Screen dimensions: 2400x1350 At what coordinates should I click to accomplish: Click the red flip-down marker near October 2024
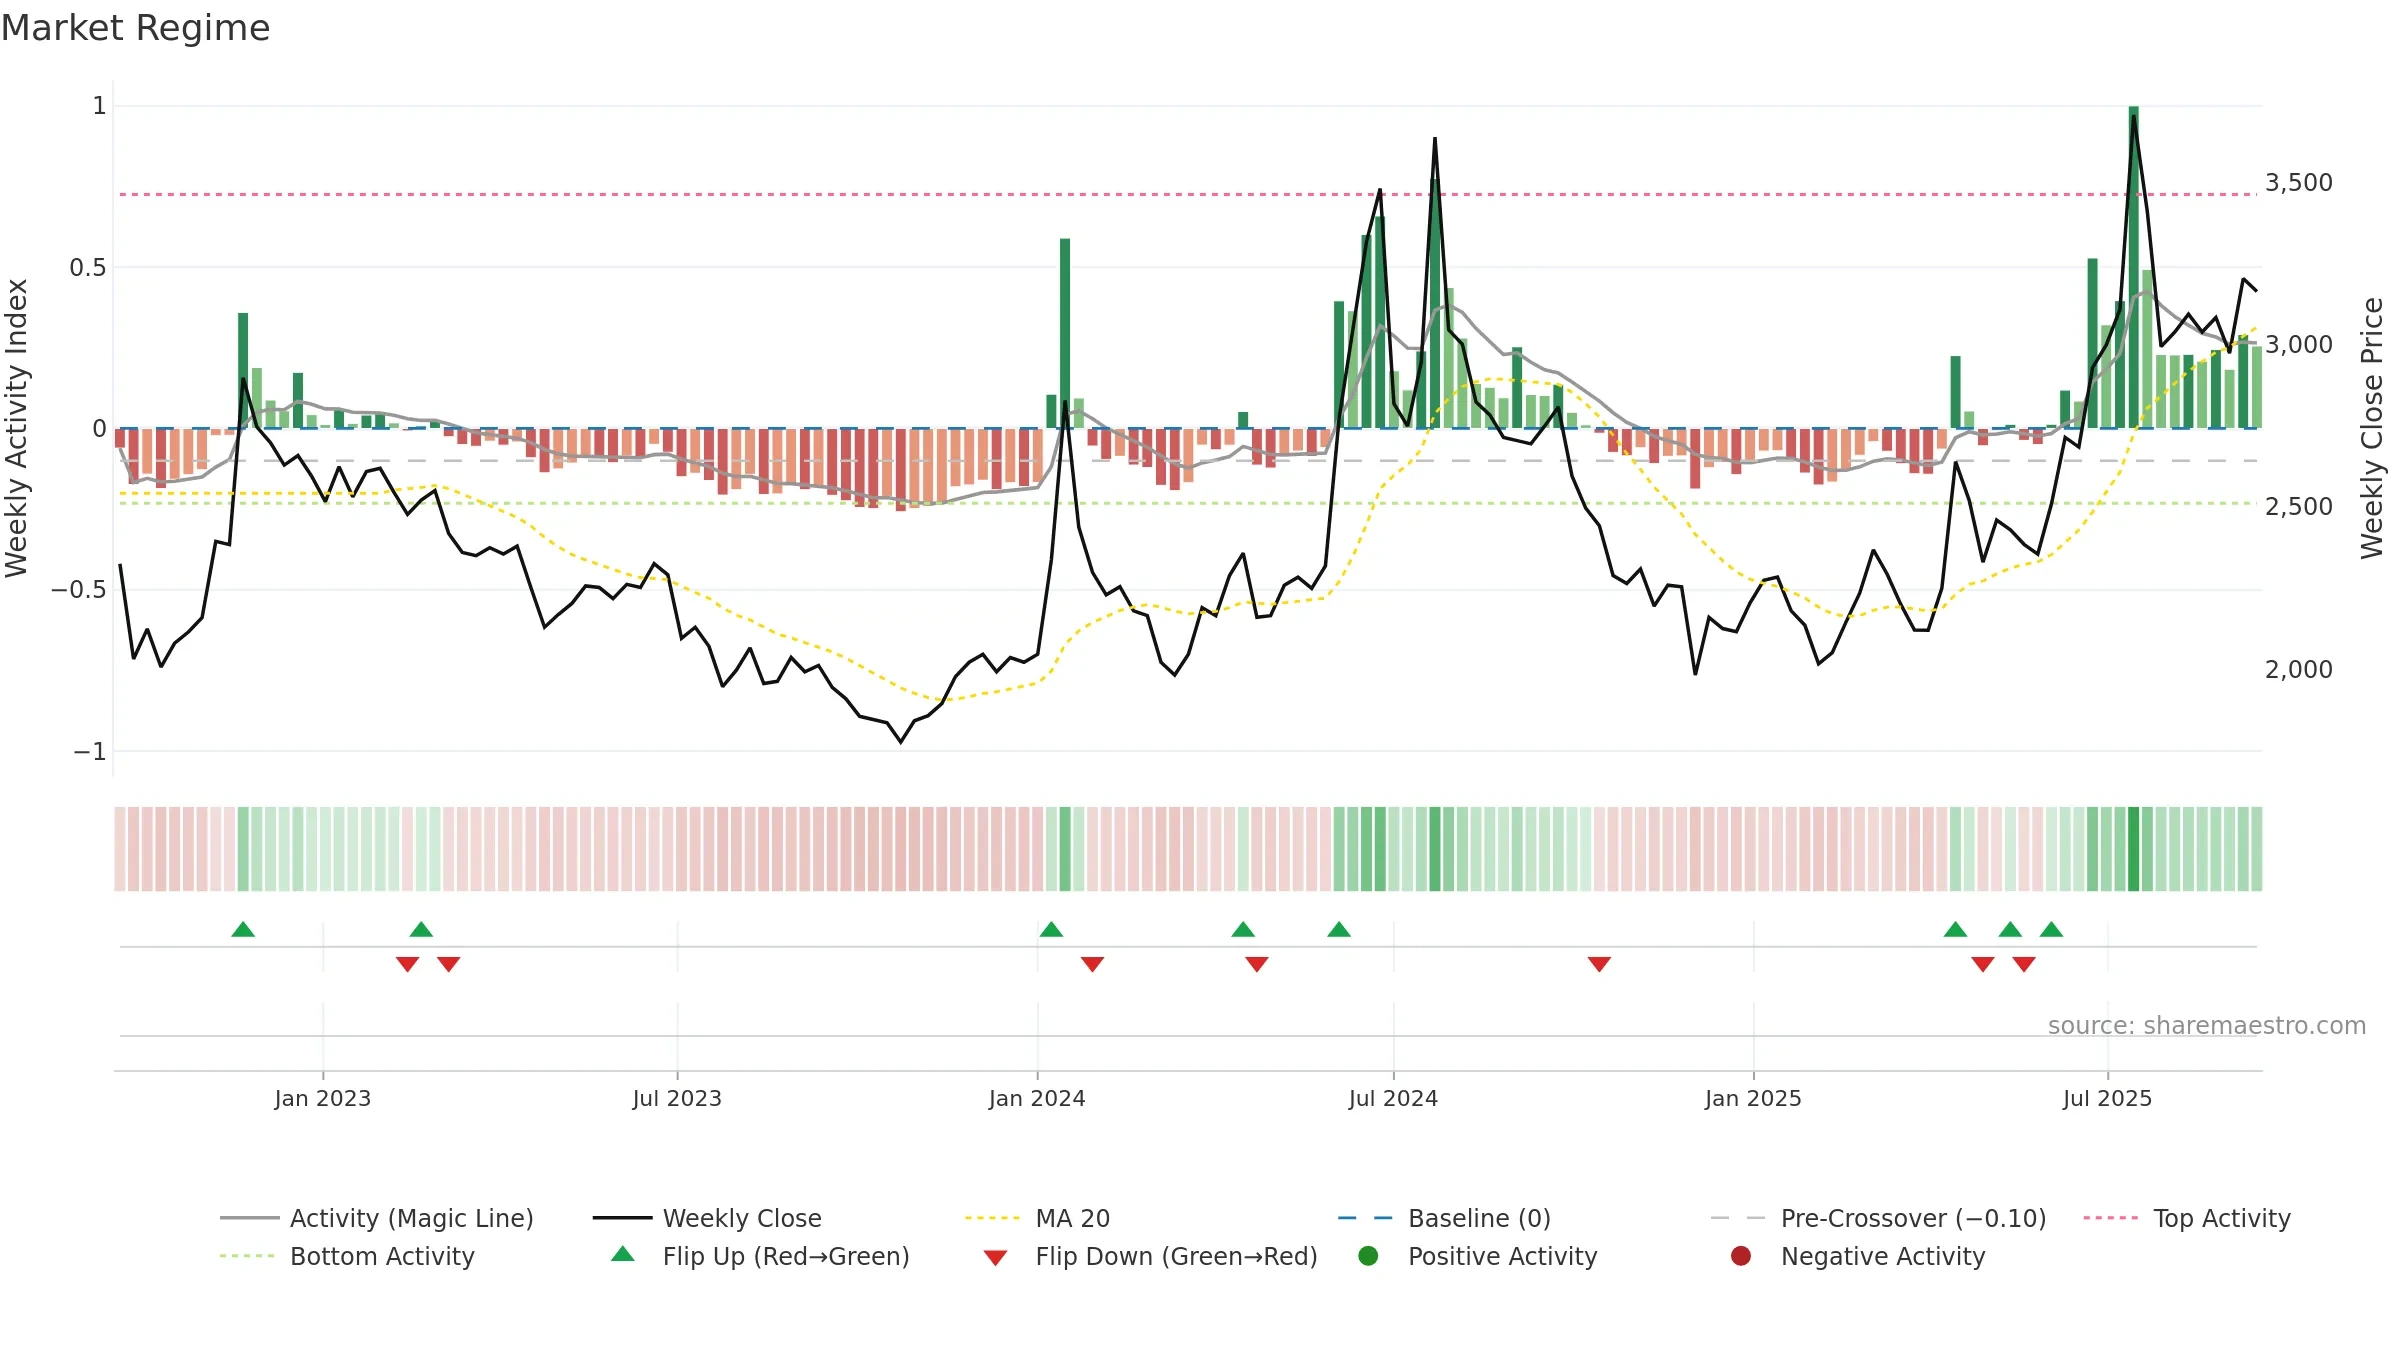(1599, 964)
